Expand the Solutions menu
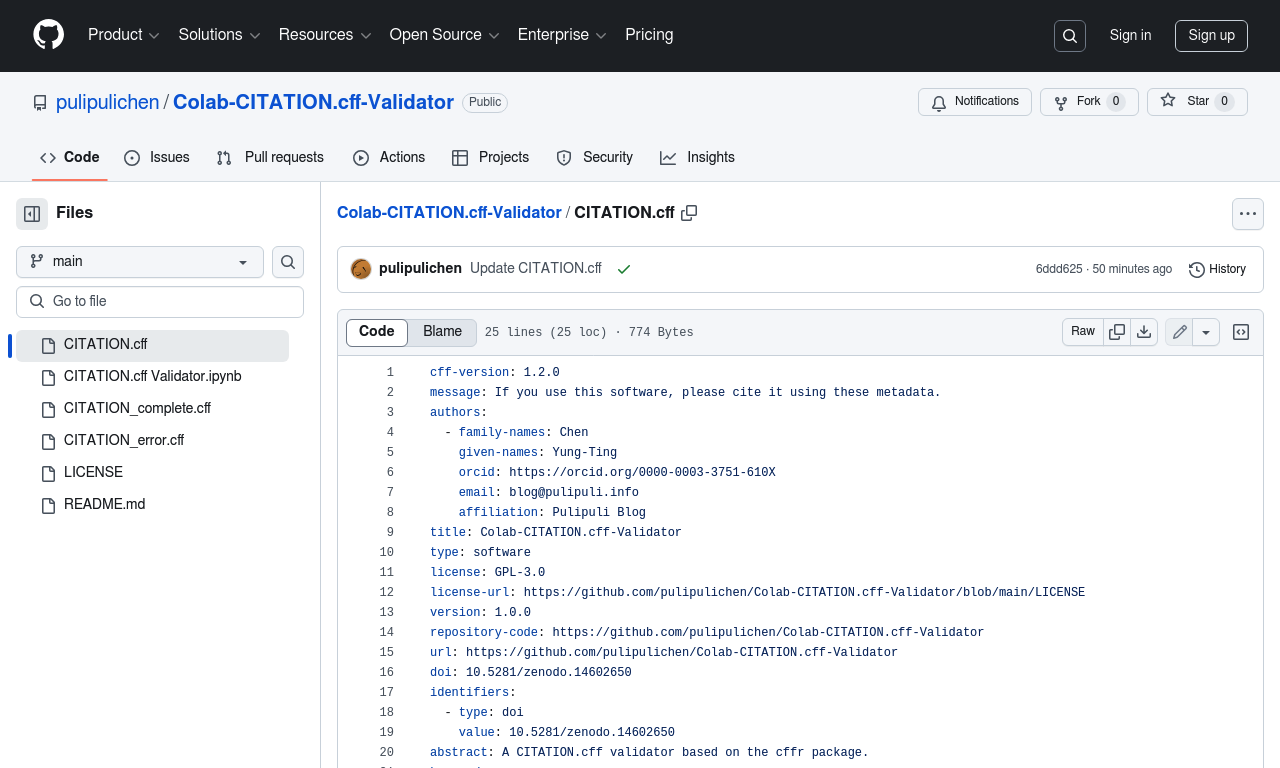This screenshot has height=768, width=1280. point(220,35)
